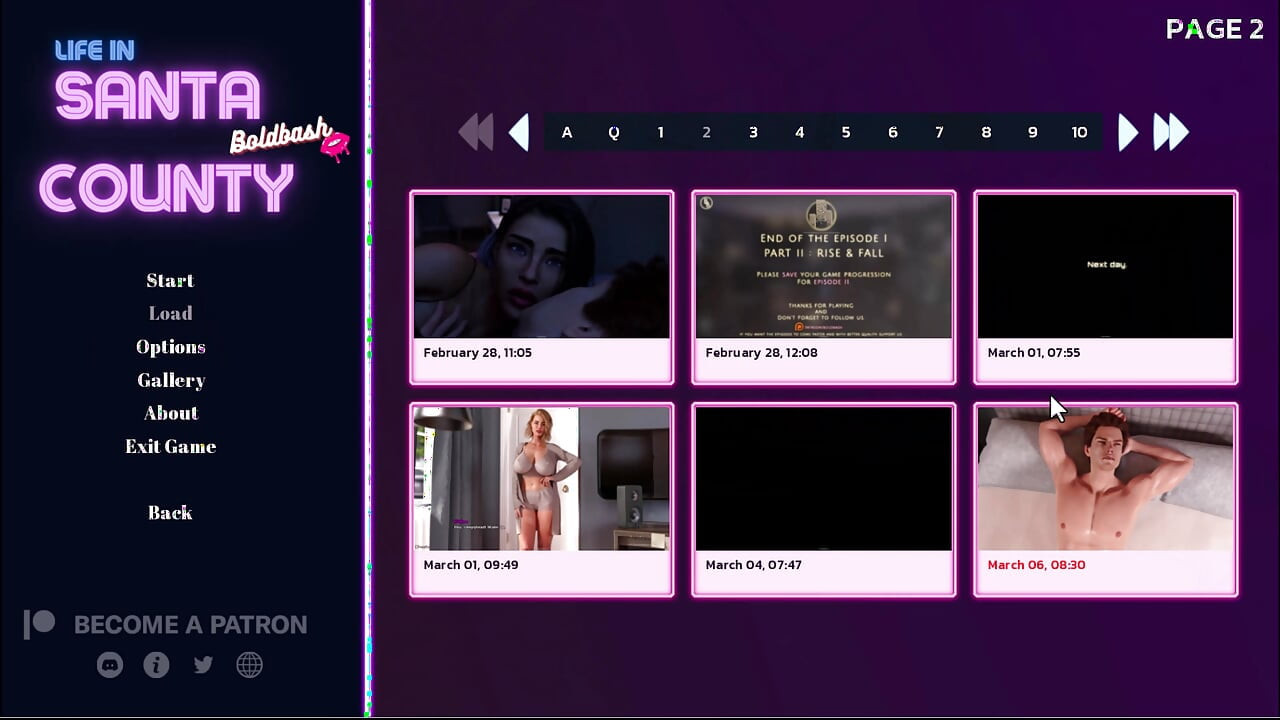
Task: Load the February 28, 12:08 save slot
Action: tap(823, 286)
